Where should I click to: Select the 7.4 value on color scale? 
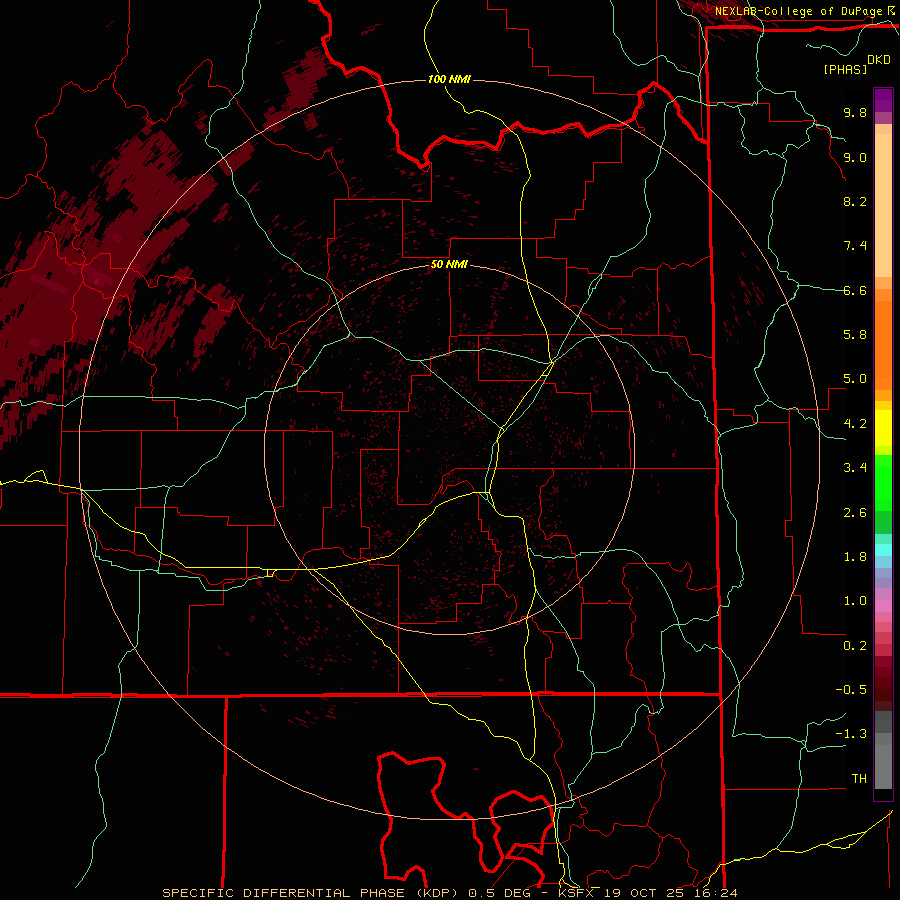[x=855, y=246]
